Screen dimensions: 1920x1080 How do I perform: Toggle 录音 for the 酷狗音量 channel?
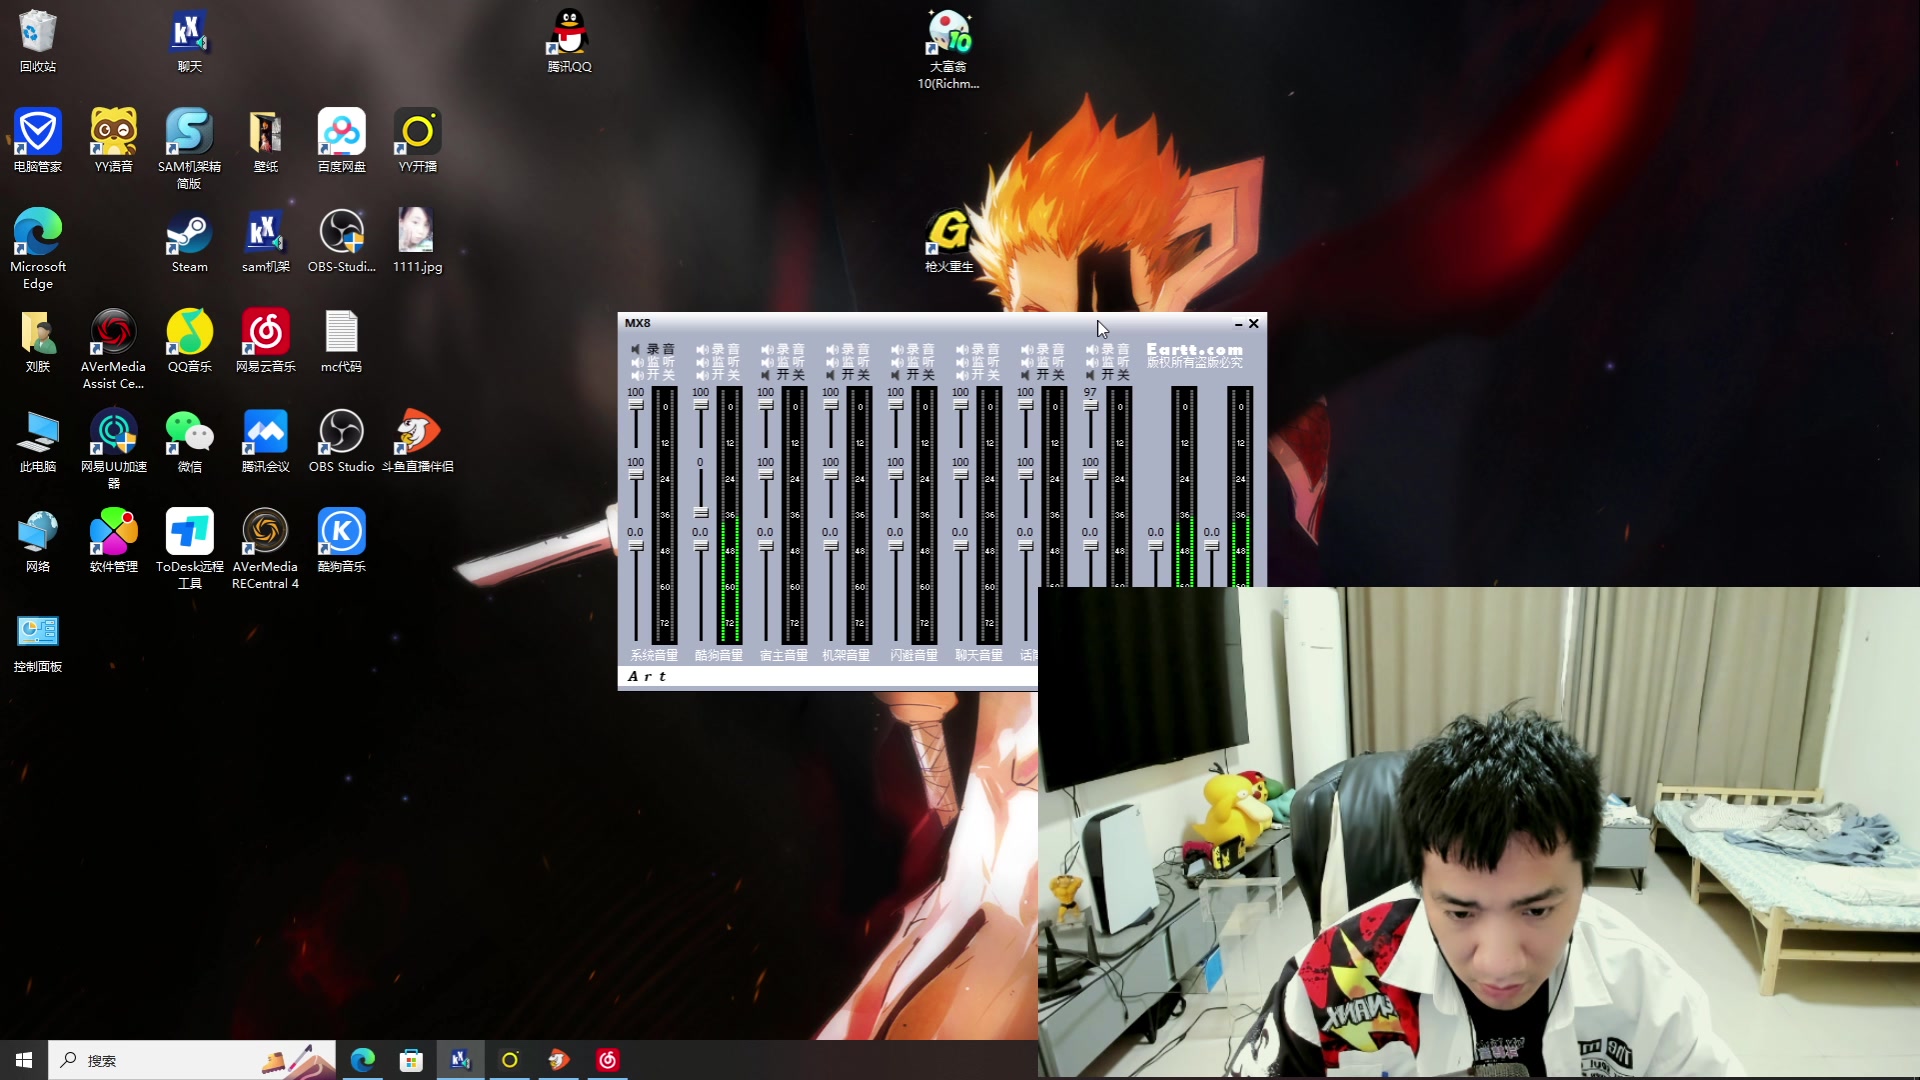[718, 349]
